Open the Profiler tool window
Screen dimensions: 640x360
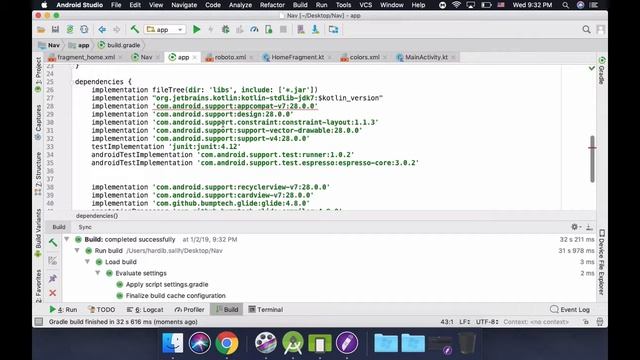click(189, 309)
